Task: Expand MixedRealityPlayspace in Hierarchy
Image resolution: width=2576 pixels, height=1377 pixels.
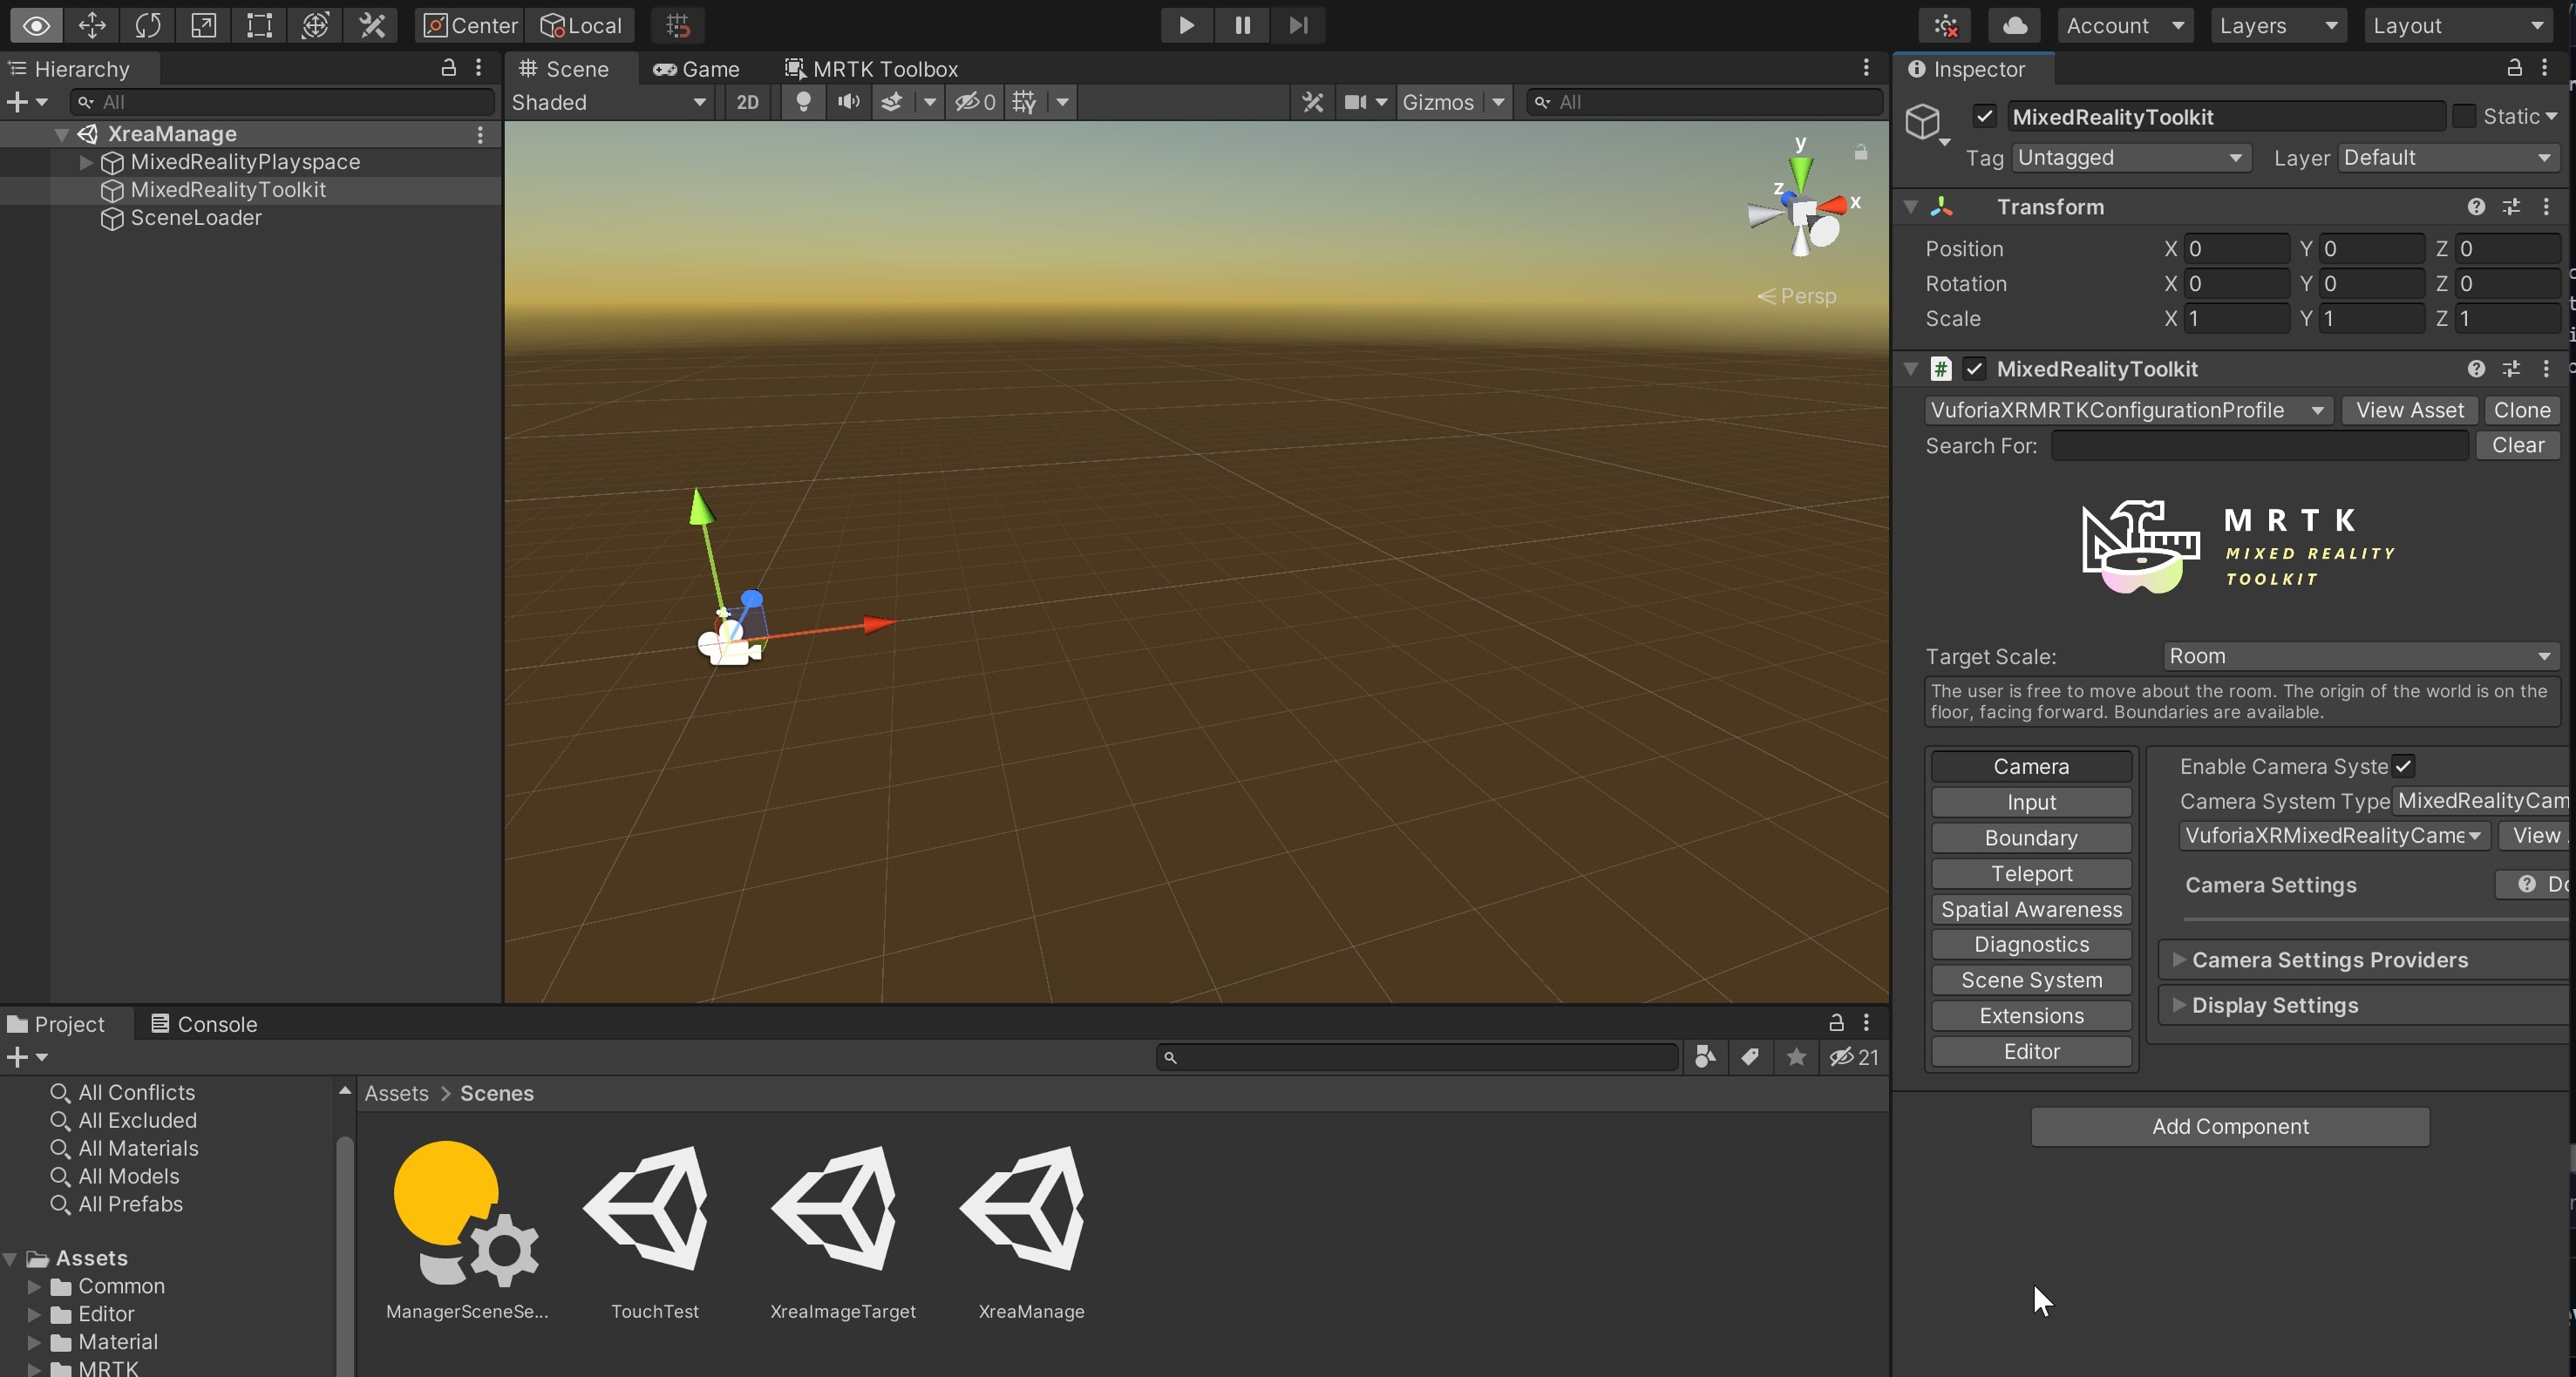Action: pyautogui.click(x=86, y=162)
